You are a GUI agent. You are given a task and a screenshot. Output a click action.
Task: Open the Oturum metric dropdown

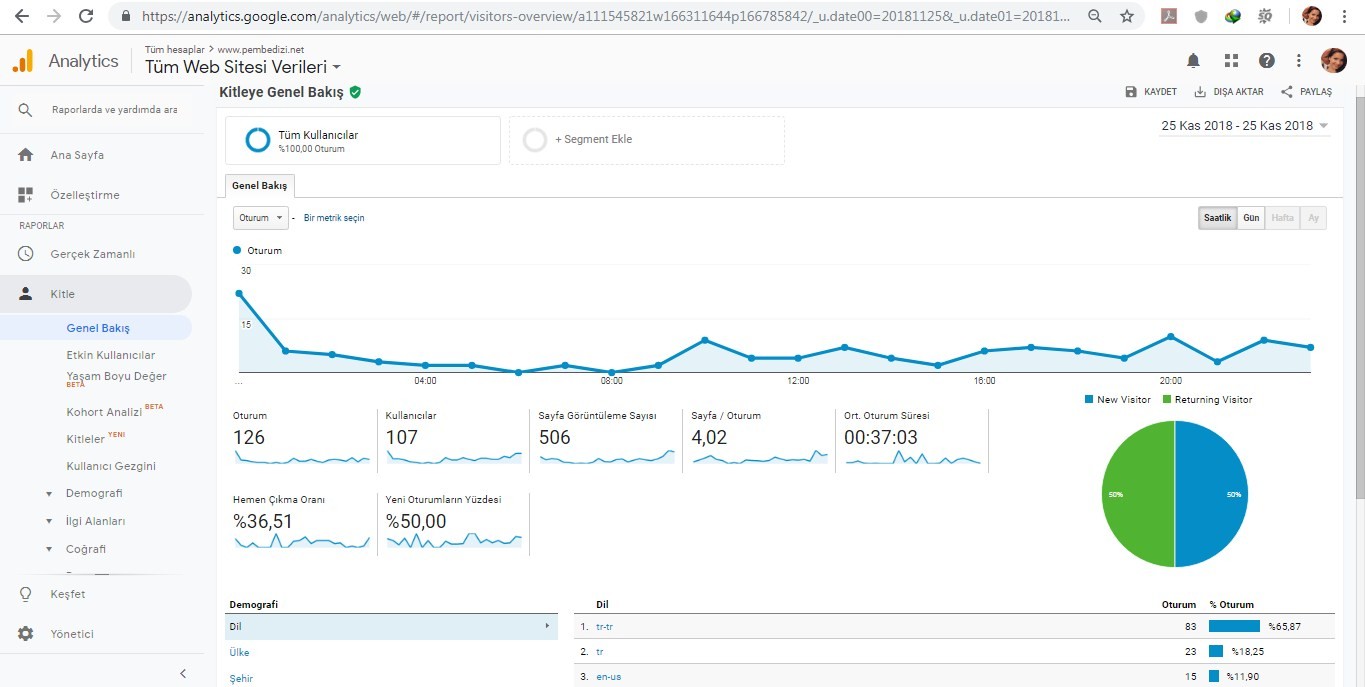(261, 218)
